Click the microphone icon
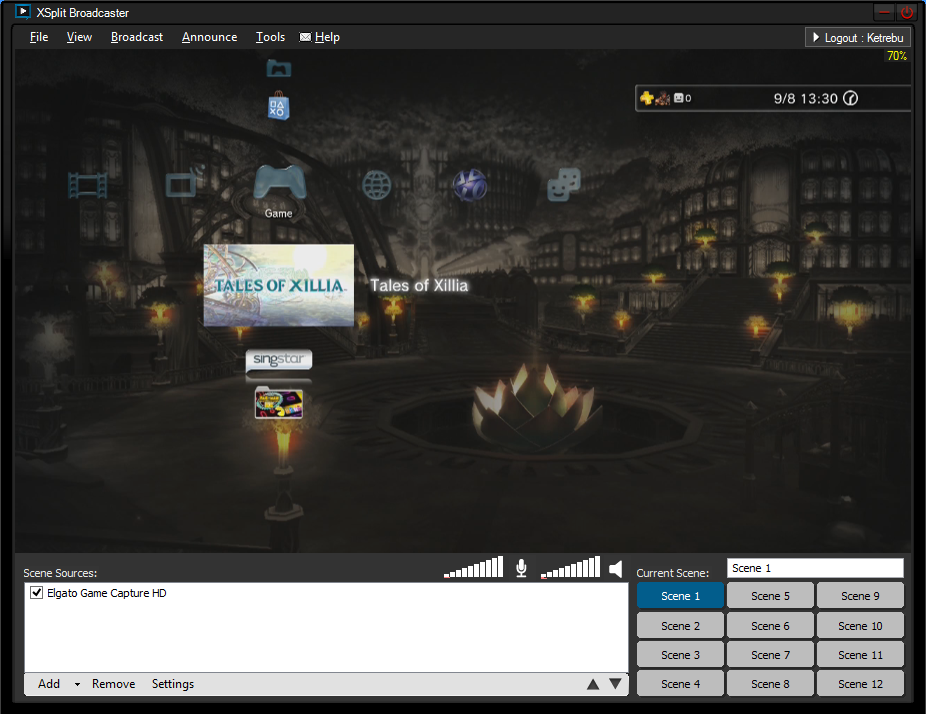The width and height of the screenshot is (926, 714). point(521,568)
